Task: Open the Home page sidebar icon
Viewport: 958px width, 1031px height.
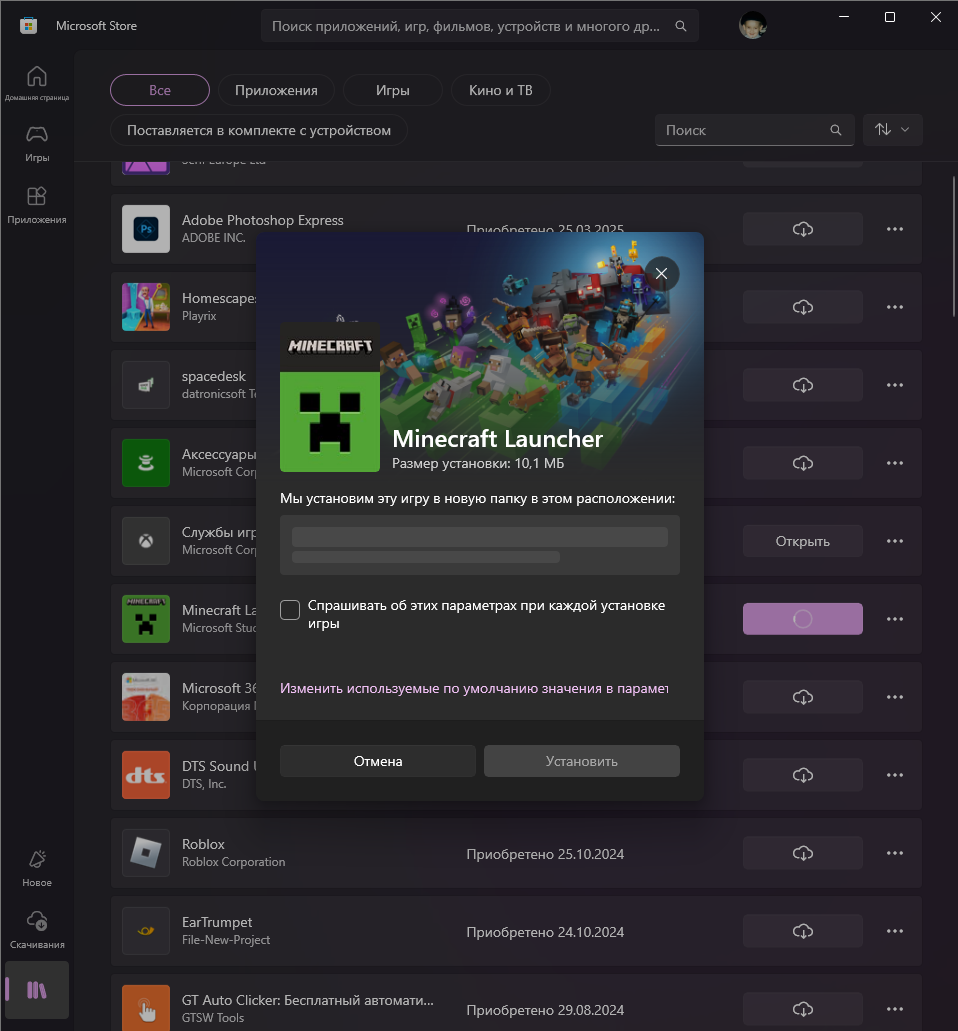Action: 37,83
